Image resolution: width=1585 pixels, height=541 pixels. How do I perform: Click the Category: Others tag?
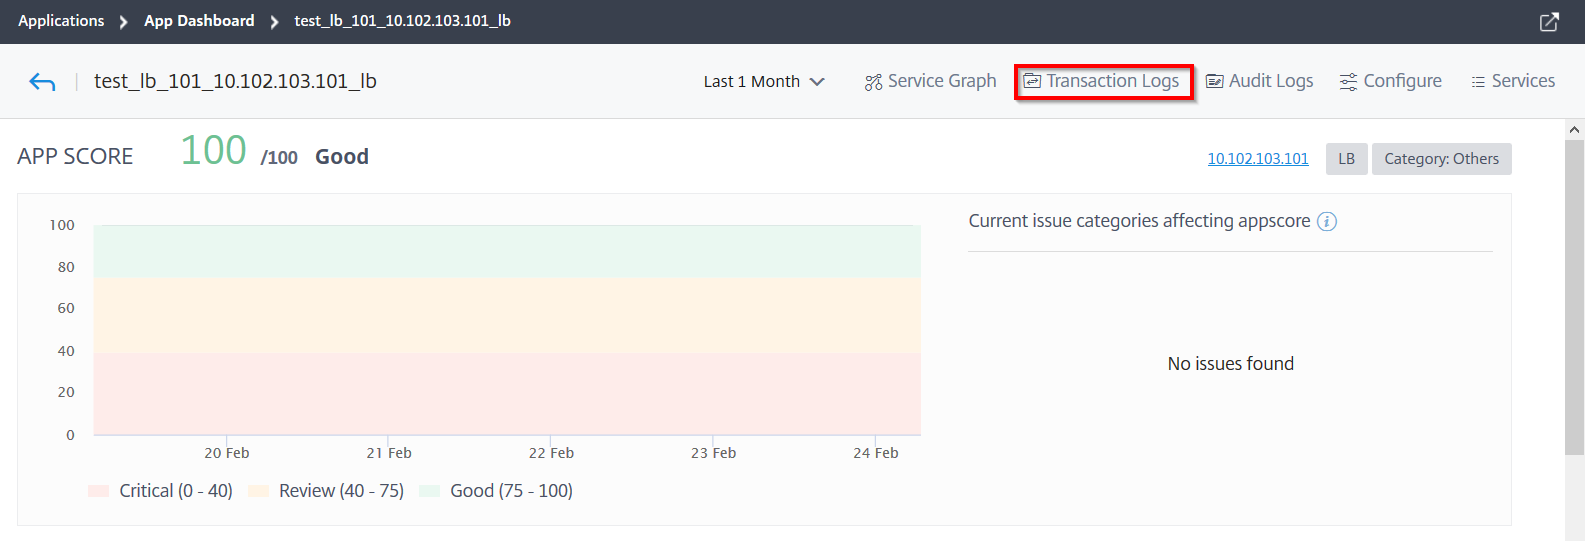(x=1441, y=159)
